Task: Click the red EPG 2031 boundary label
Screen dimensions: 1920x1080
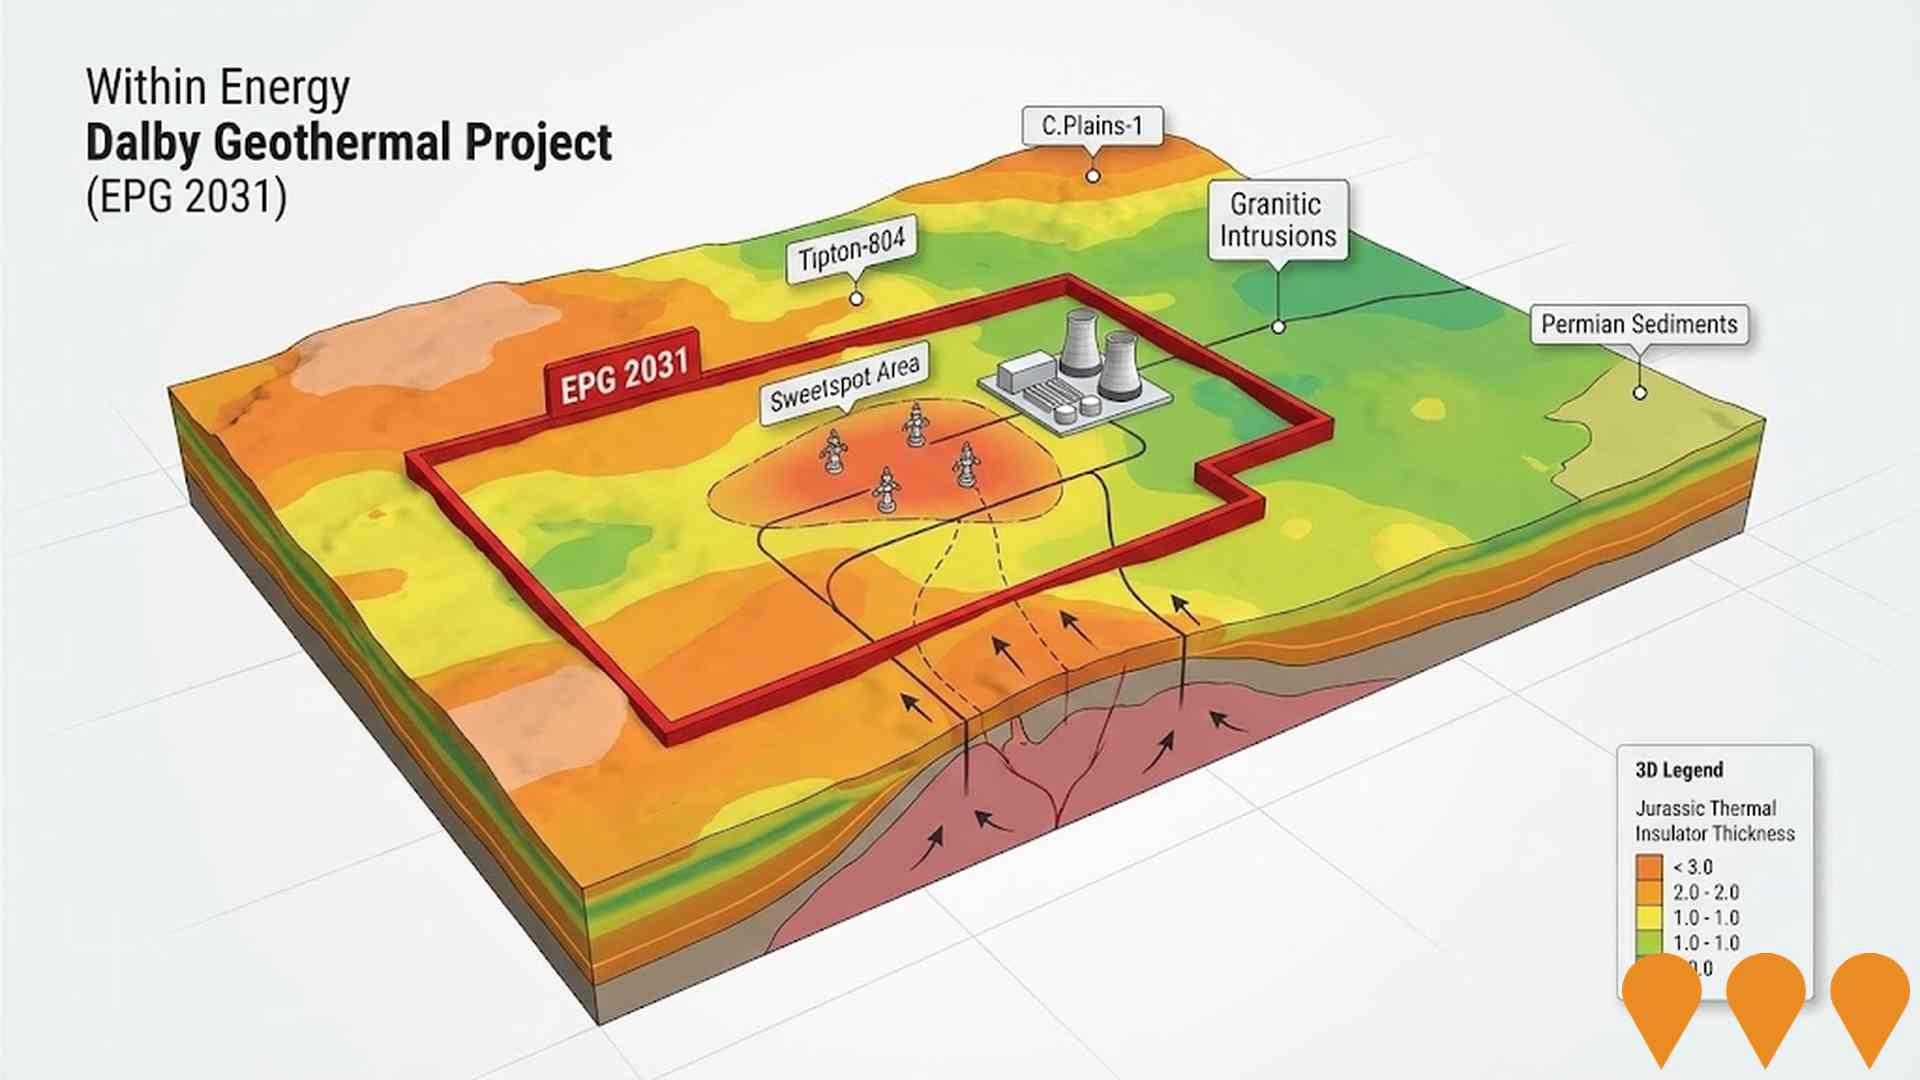Action: coord(624,374)
